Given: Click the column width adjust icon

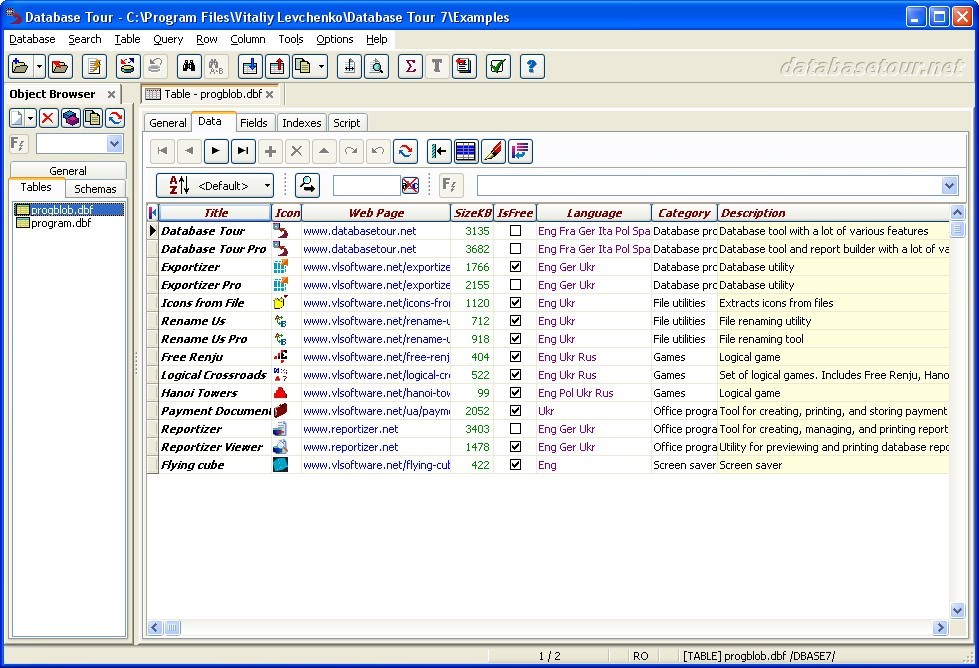Looking at the screenshot, I should [350, 66].
